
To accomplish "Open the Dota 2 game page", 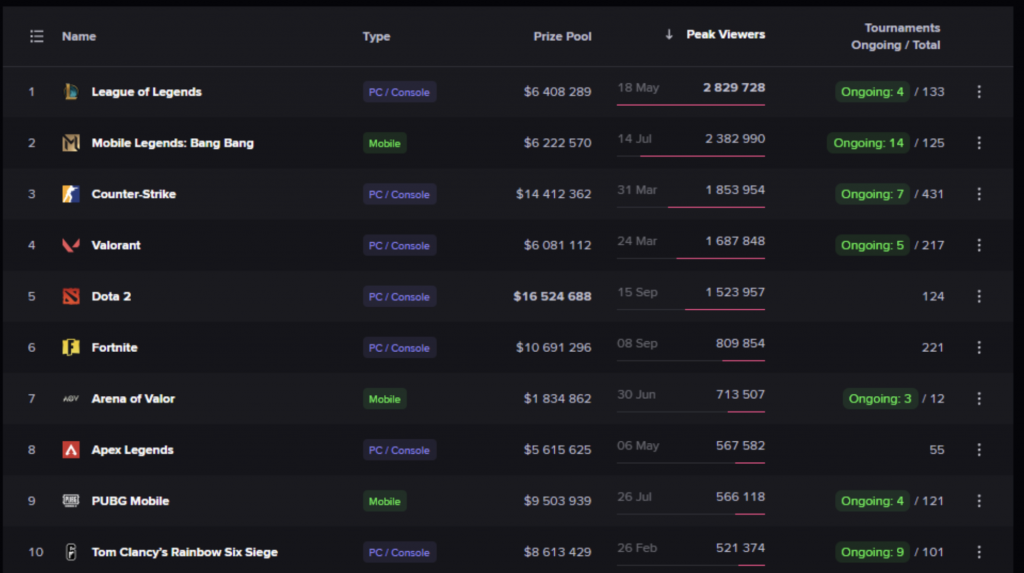I will coord(111,296).
